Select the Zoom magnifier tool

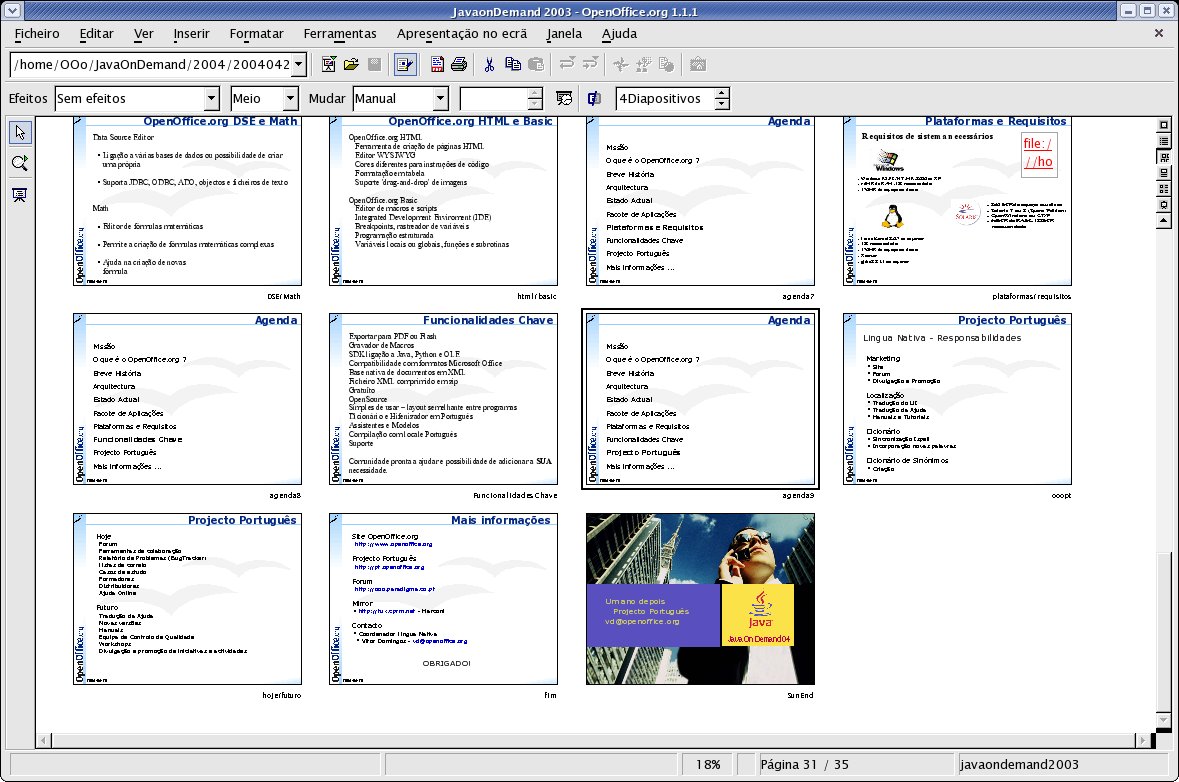19,163
